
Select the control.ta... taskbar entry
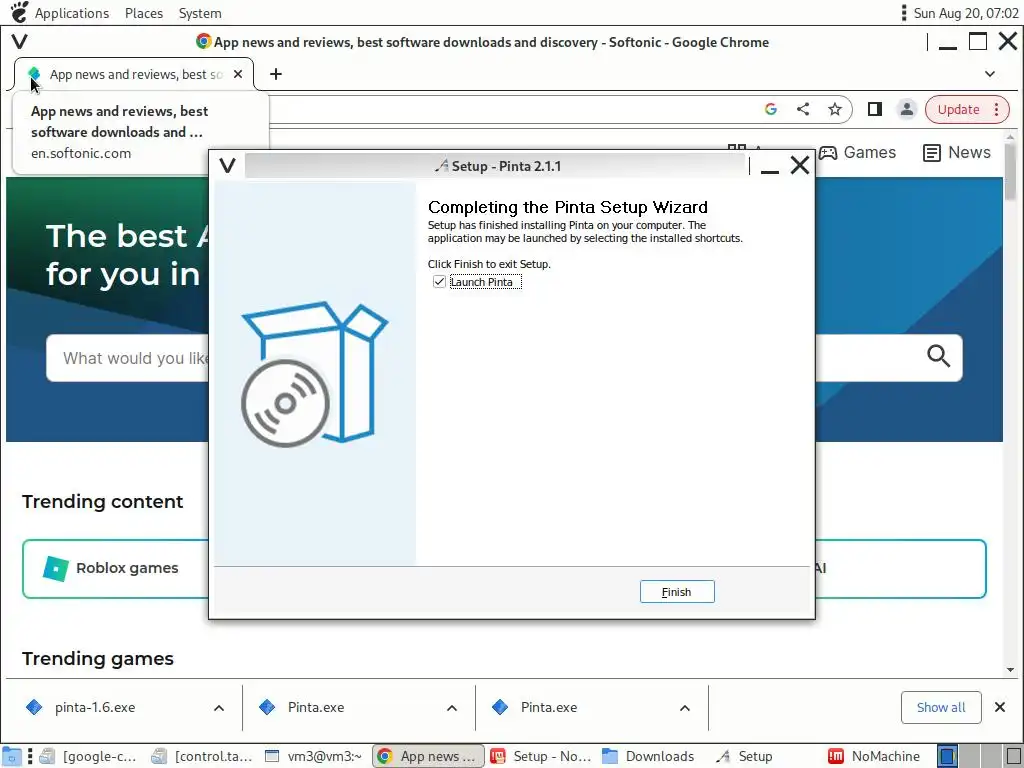pos(201,756)
